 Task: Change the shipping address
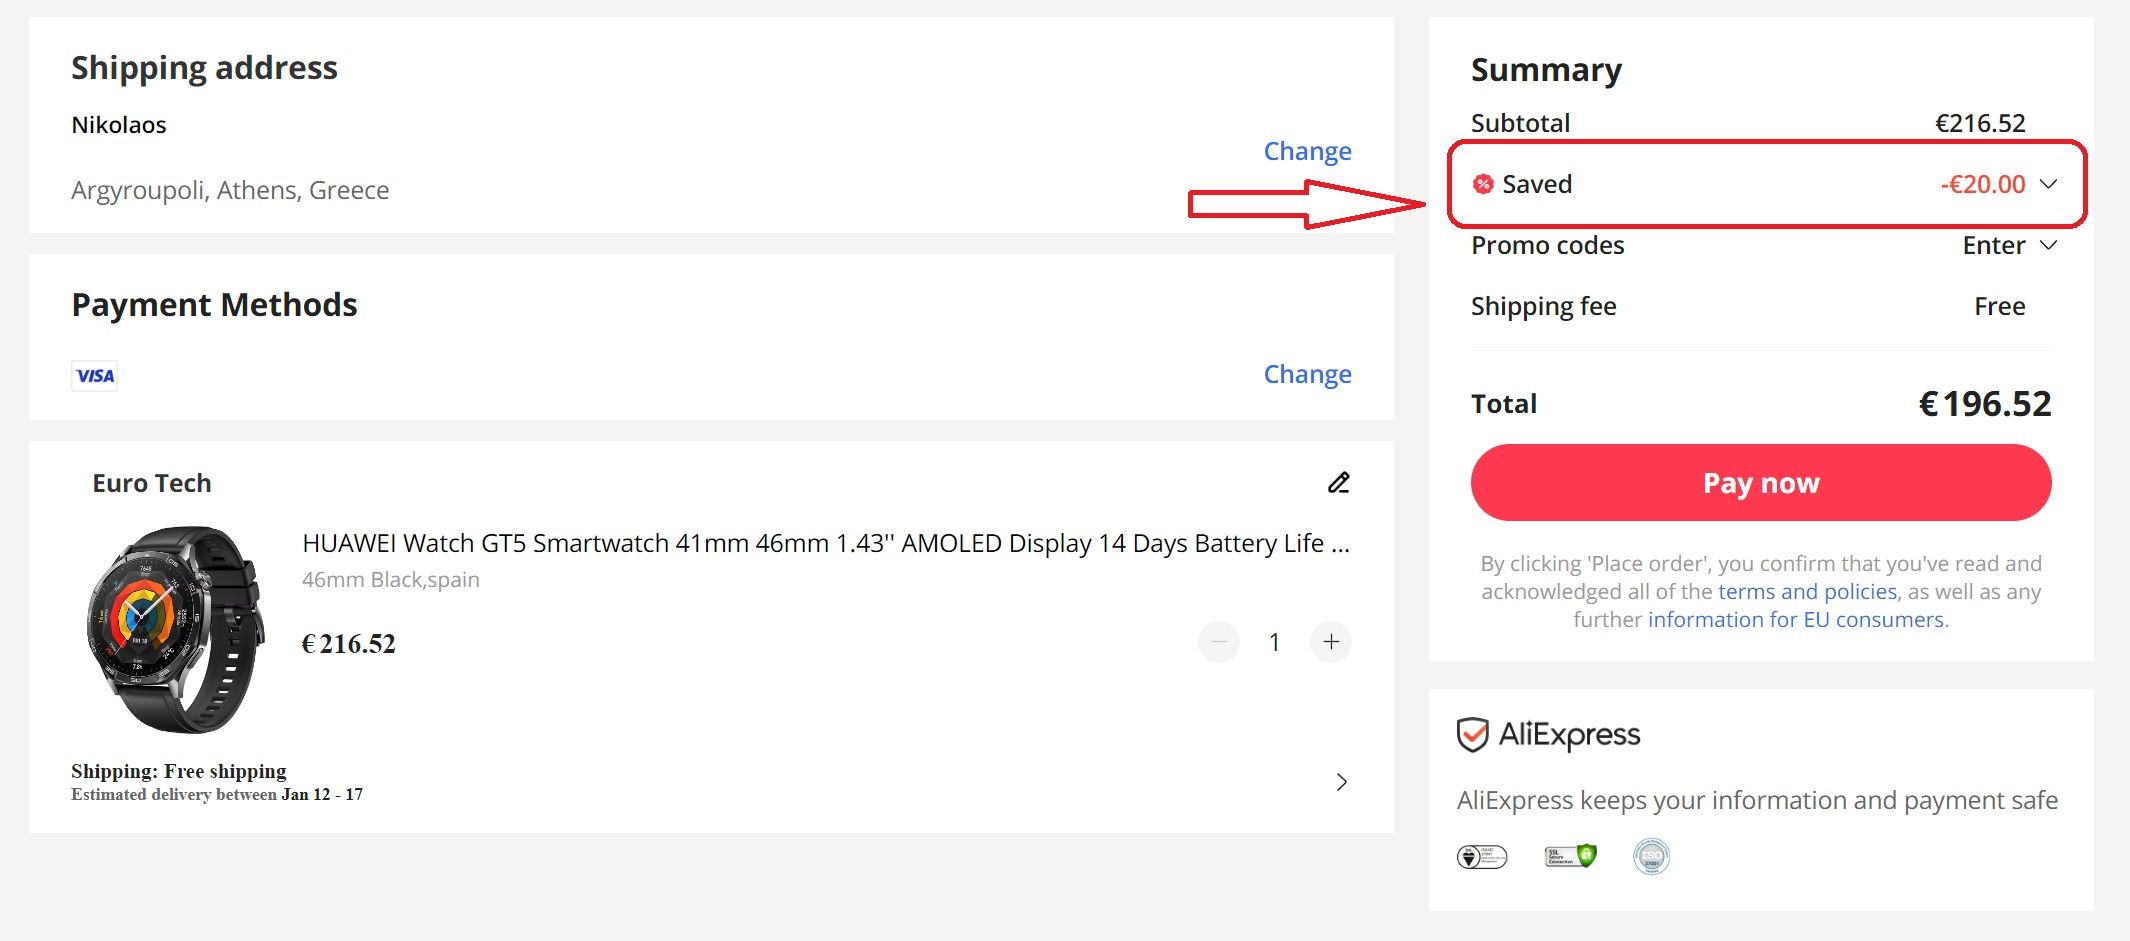[1308, 151]
